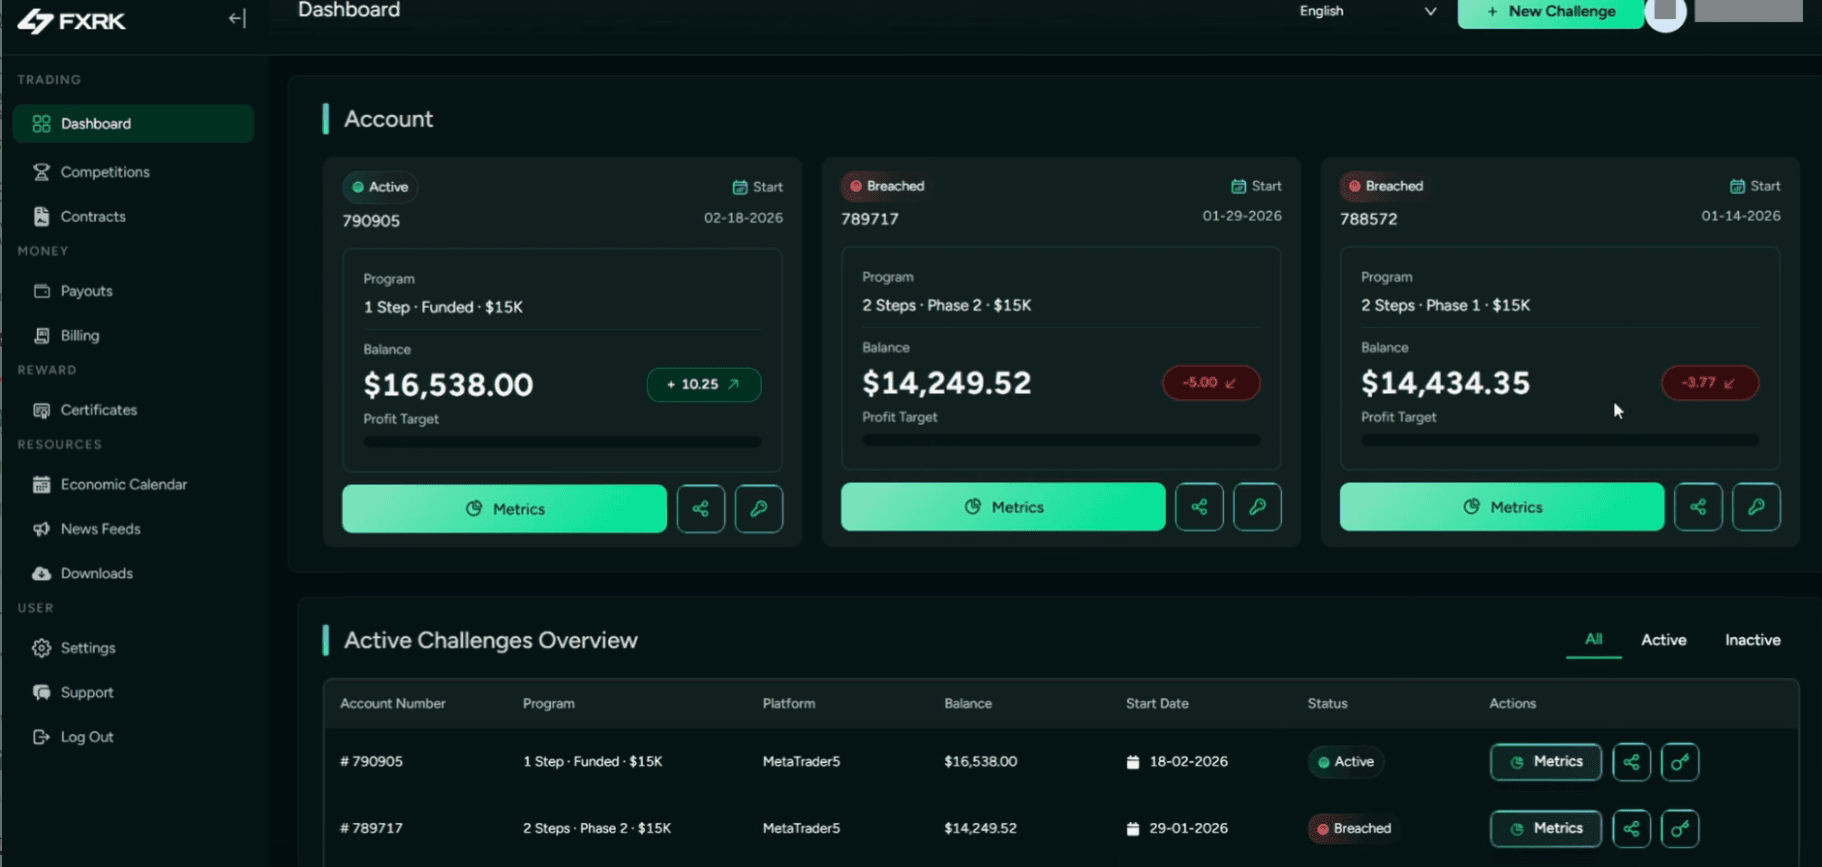Click the 29-01-2026 start date cell
1822x867 pixels.
[1178, 829]
